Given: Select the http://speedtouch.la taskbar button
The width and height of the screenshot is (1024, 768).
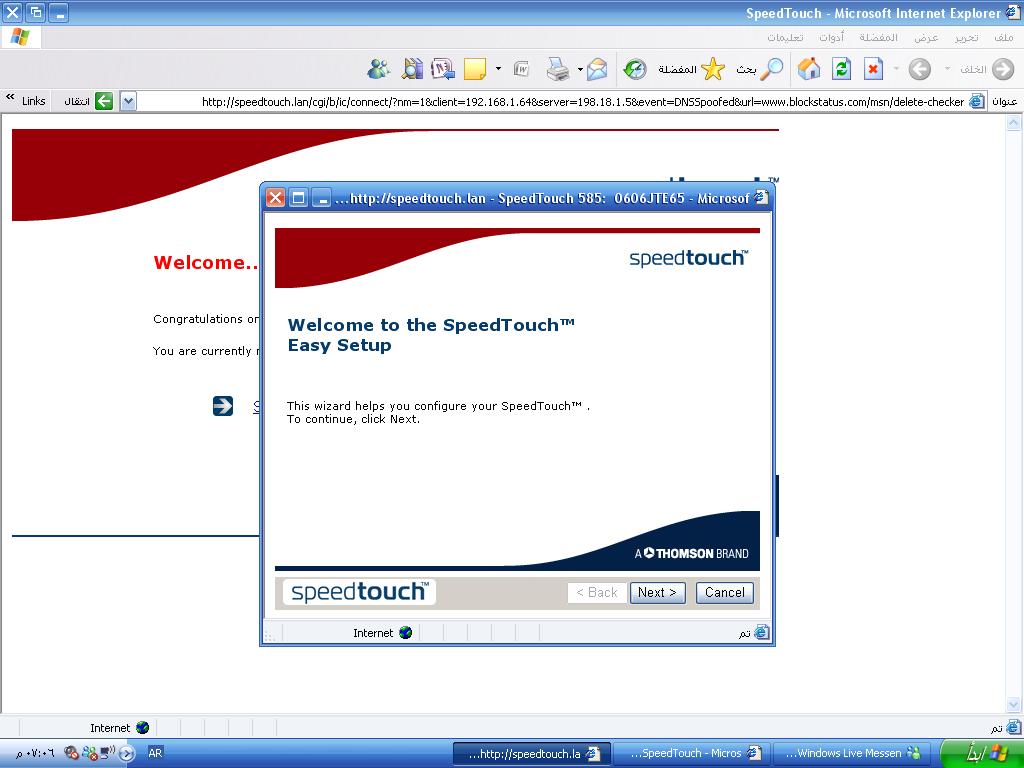Looking at the screenshot, I should coord(532,753).
